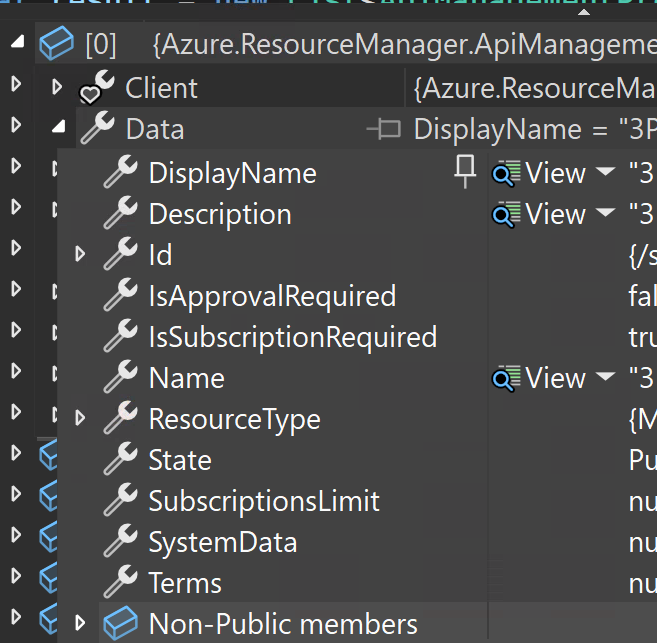The width and height of the screenshot is (657, 643).
Task: Select the DisplayName property name
Action: click(233, 173)
